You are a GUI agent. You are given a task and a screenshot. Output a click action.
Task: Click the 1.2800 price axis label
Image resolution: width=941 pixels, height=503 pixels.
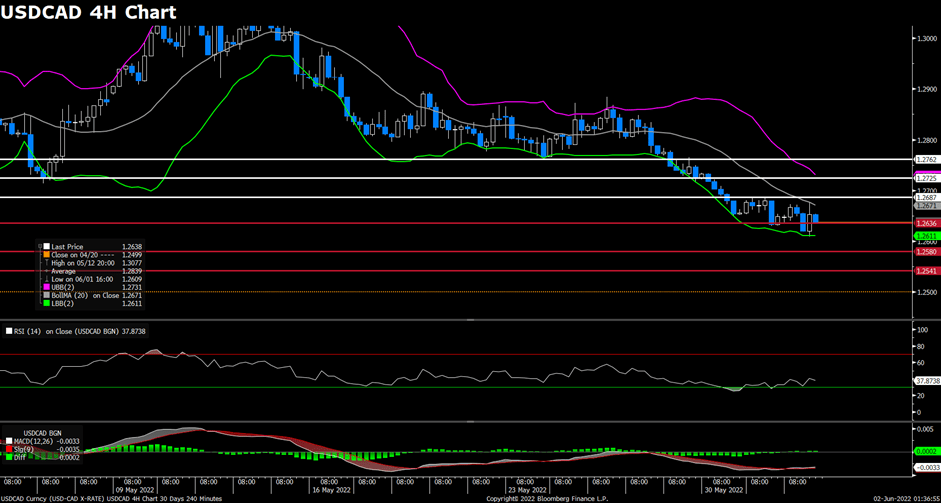(x=926, y=140)
